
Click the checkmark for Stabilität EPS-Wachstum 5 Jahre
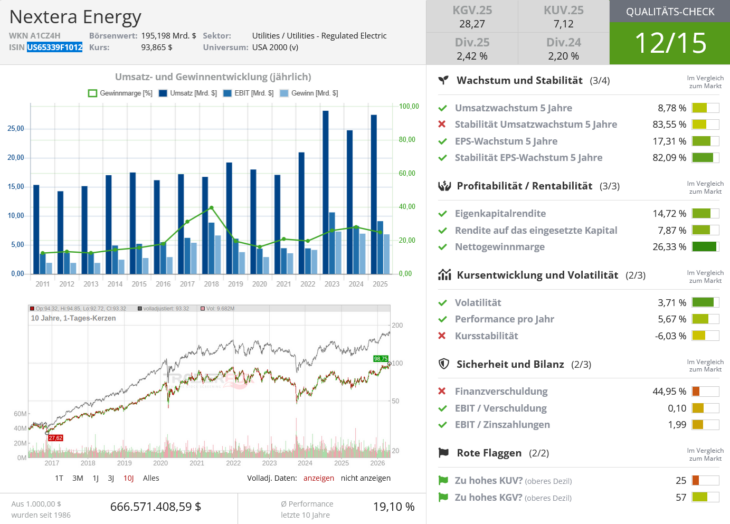[442, 158]
